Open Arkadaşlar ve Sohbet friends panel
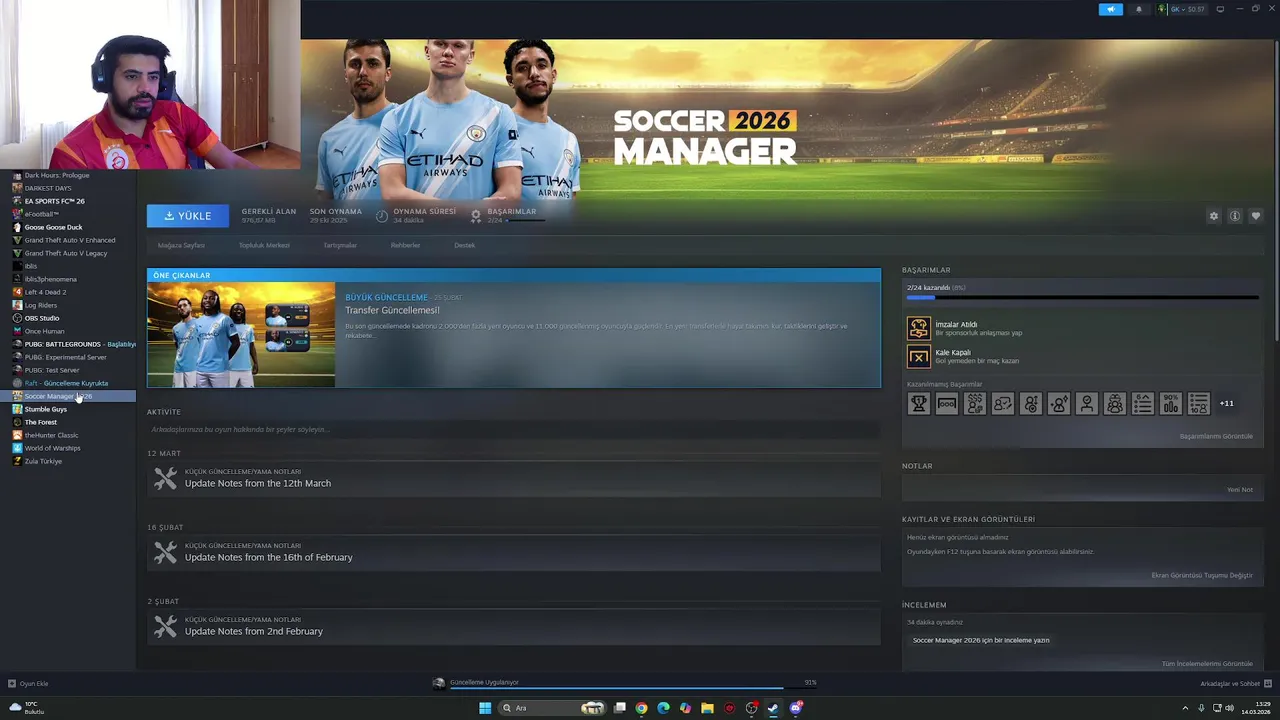This screenshot has width=1280, height=720. point(1234,683)
